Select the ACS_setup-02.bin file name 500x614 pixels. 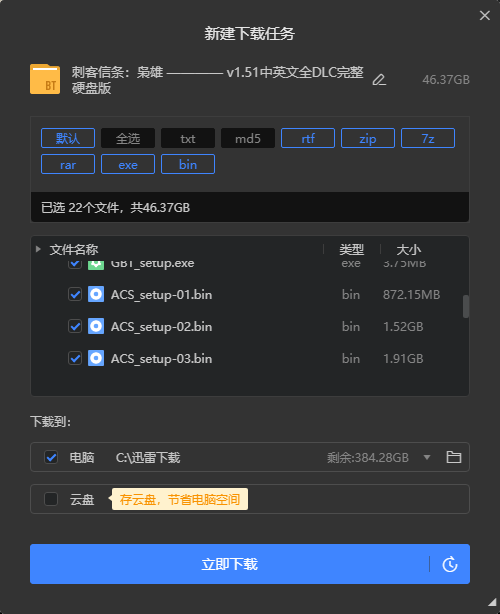(x=161, y=327)
